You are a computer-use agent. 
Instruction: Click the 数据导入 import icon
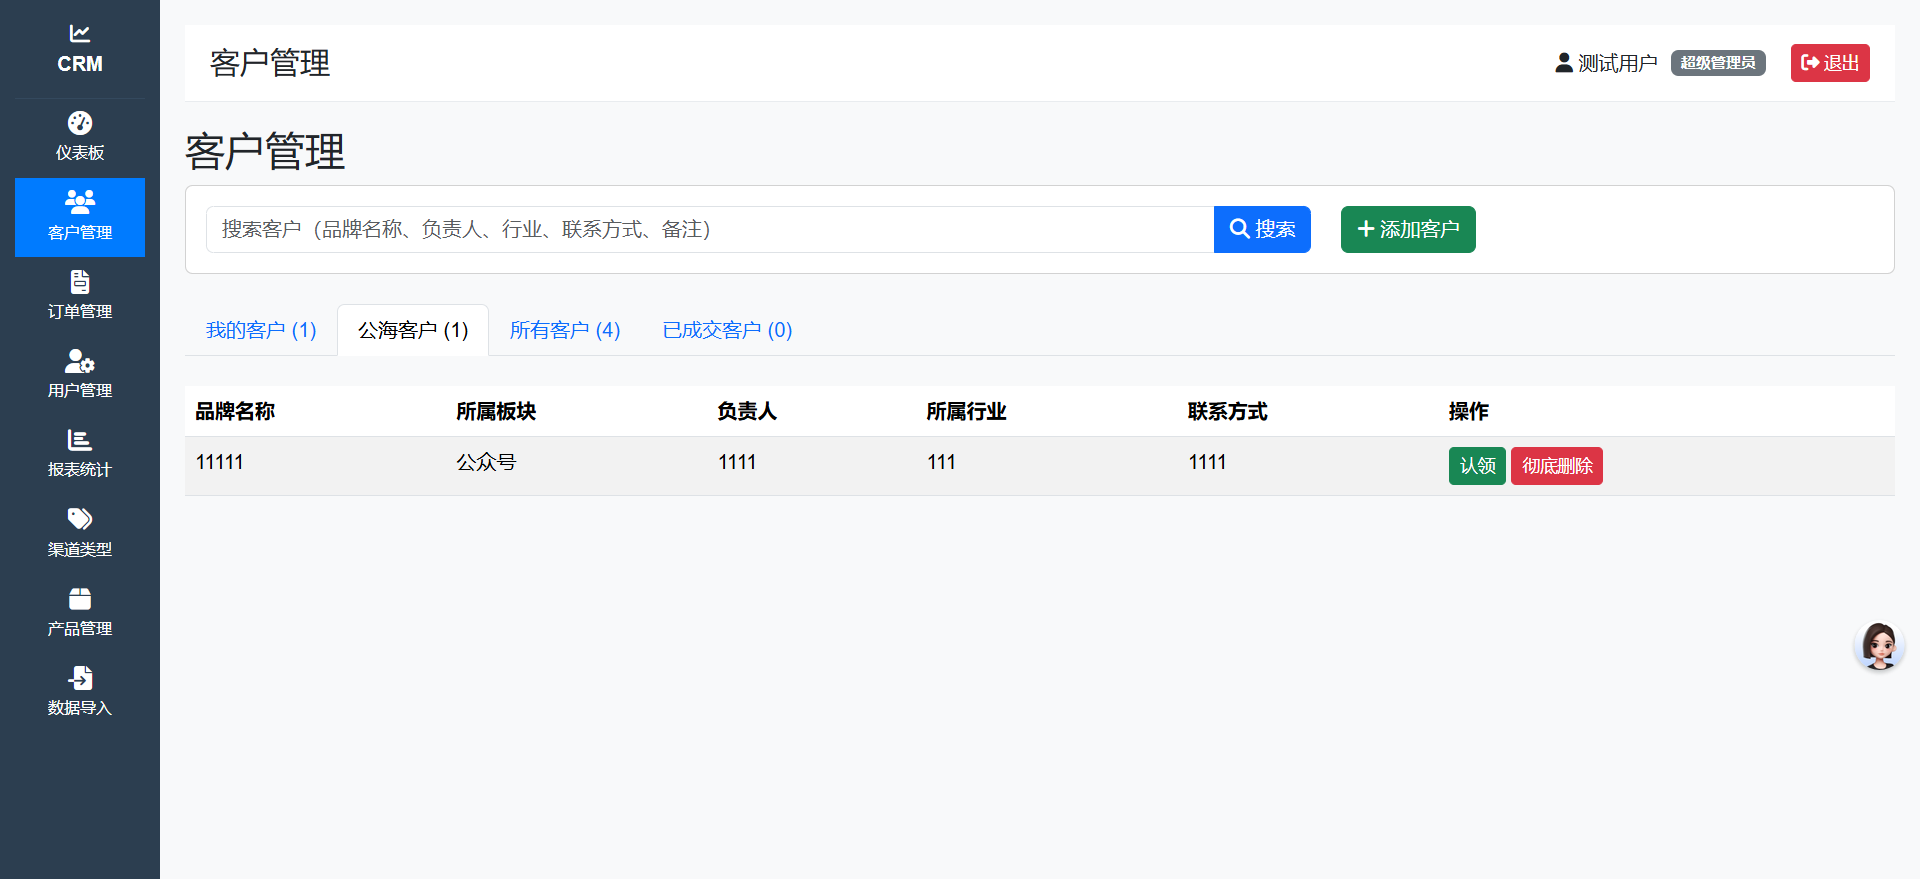point(80,678)
